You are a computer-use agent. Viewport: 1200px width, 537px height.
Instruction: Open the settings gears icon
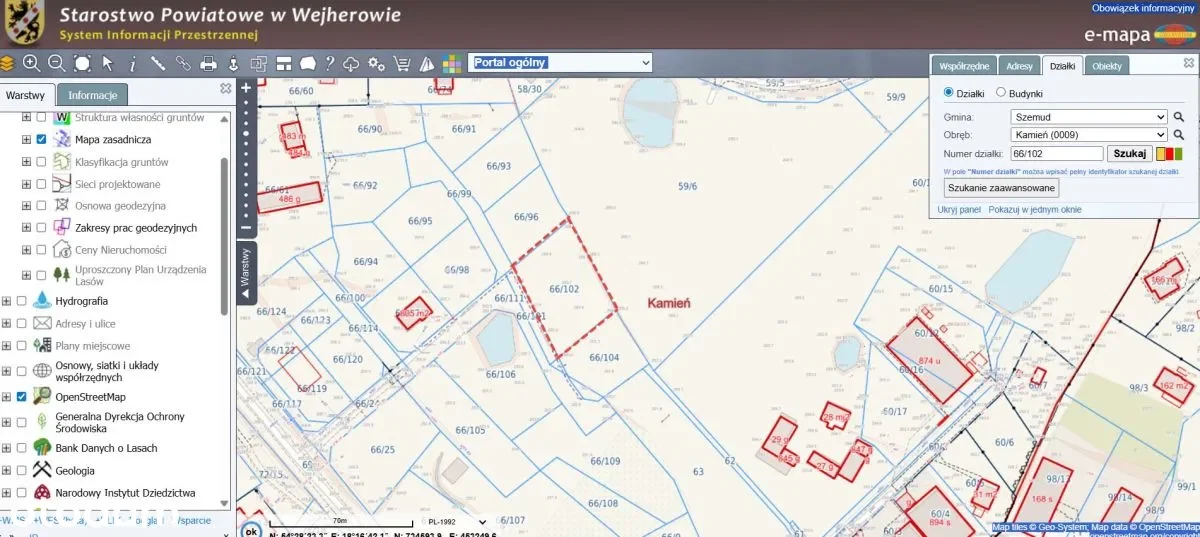[x=376, y=63]
